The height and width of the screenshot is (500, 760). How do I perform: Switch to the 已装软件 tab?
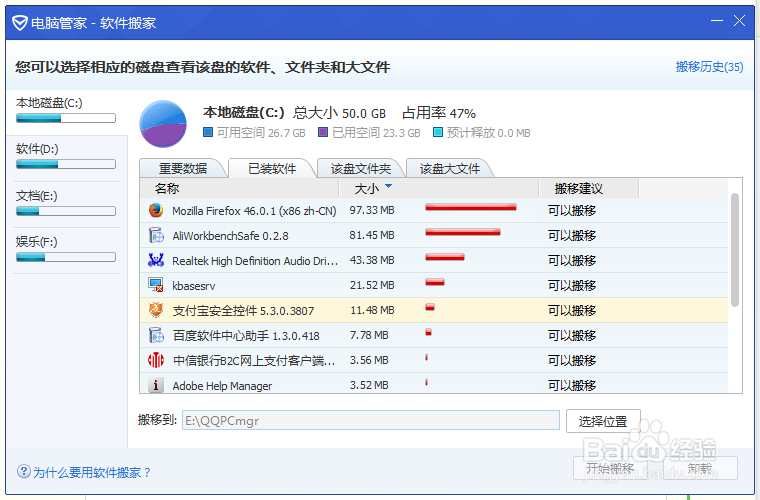pyautogui.click(x=272, y=169)
